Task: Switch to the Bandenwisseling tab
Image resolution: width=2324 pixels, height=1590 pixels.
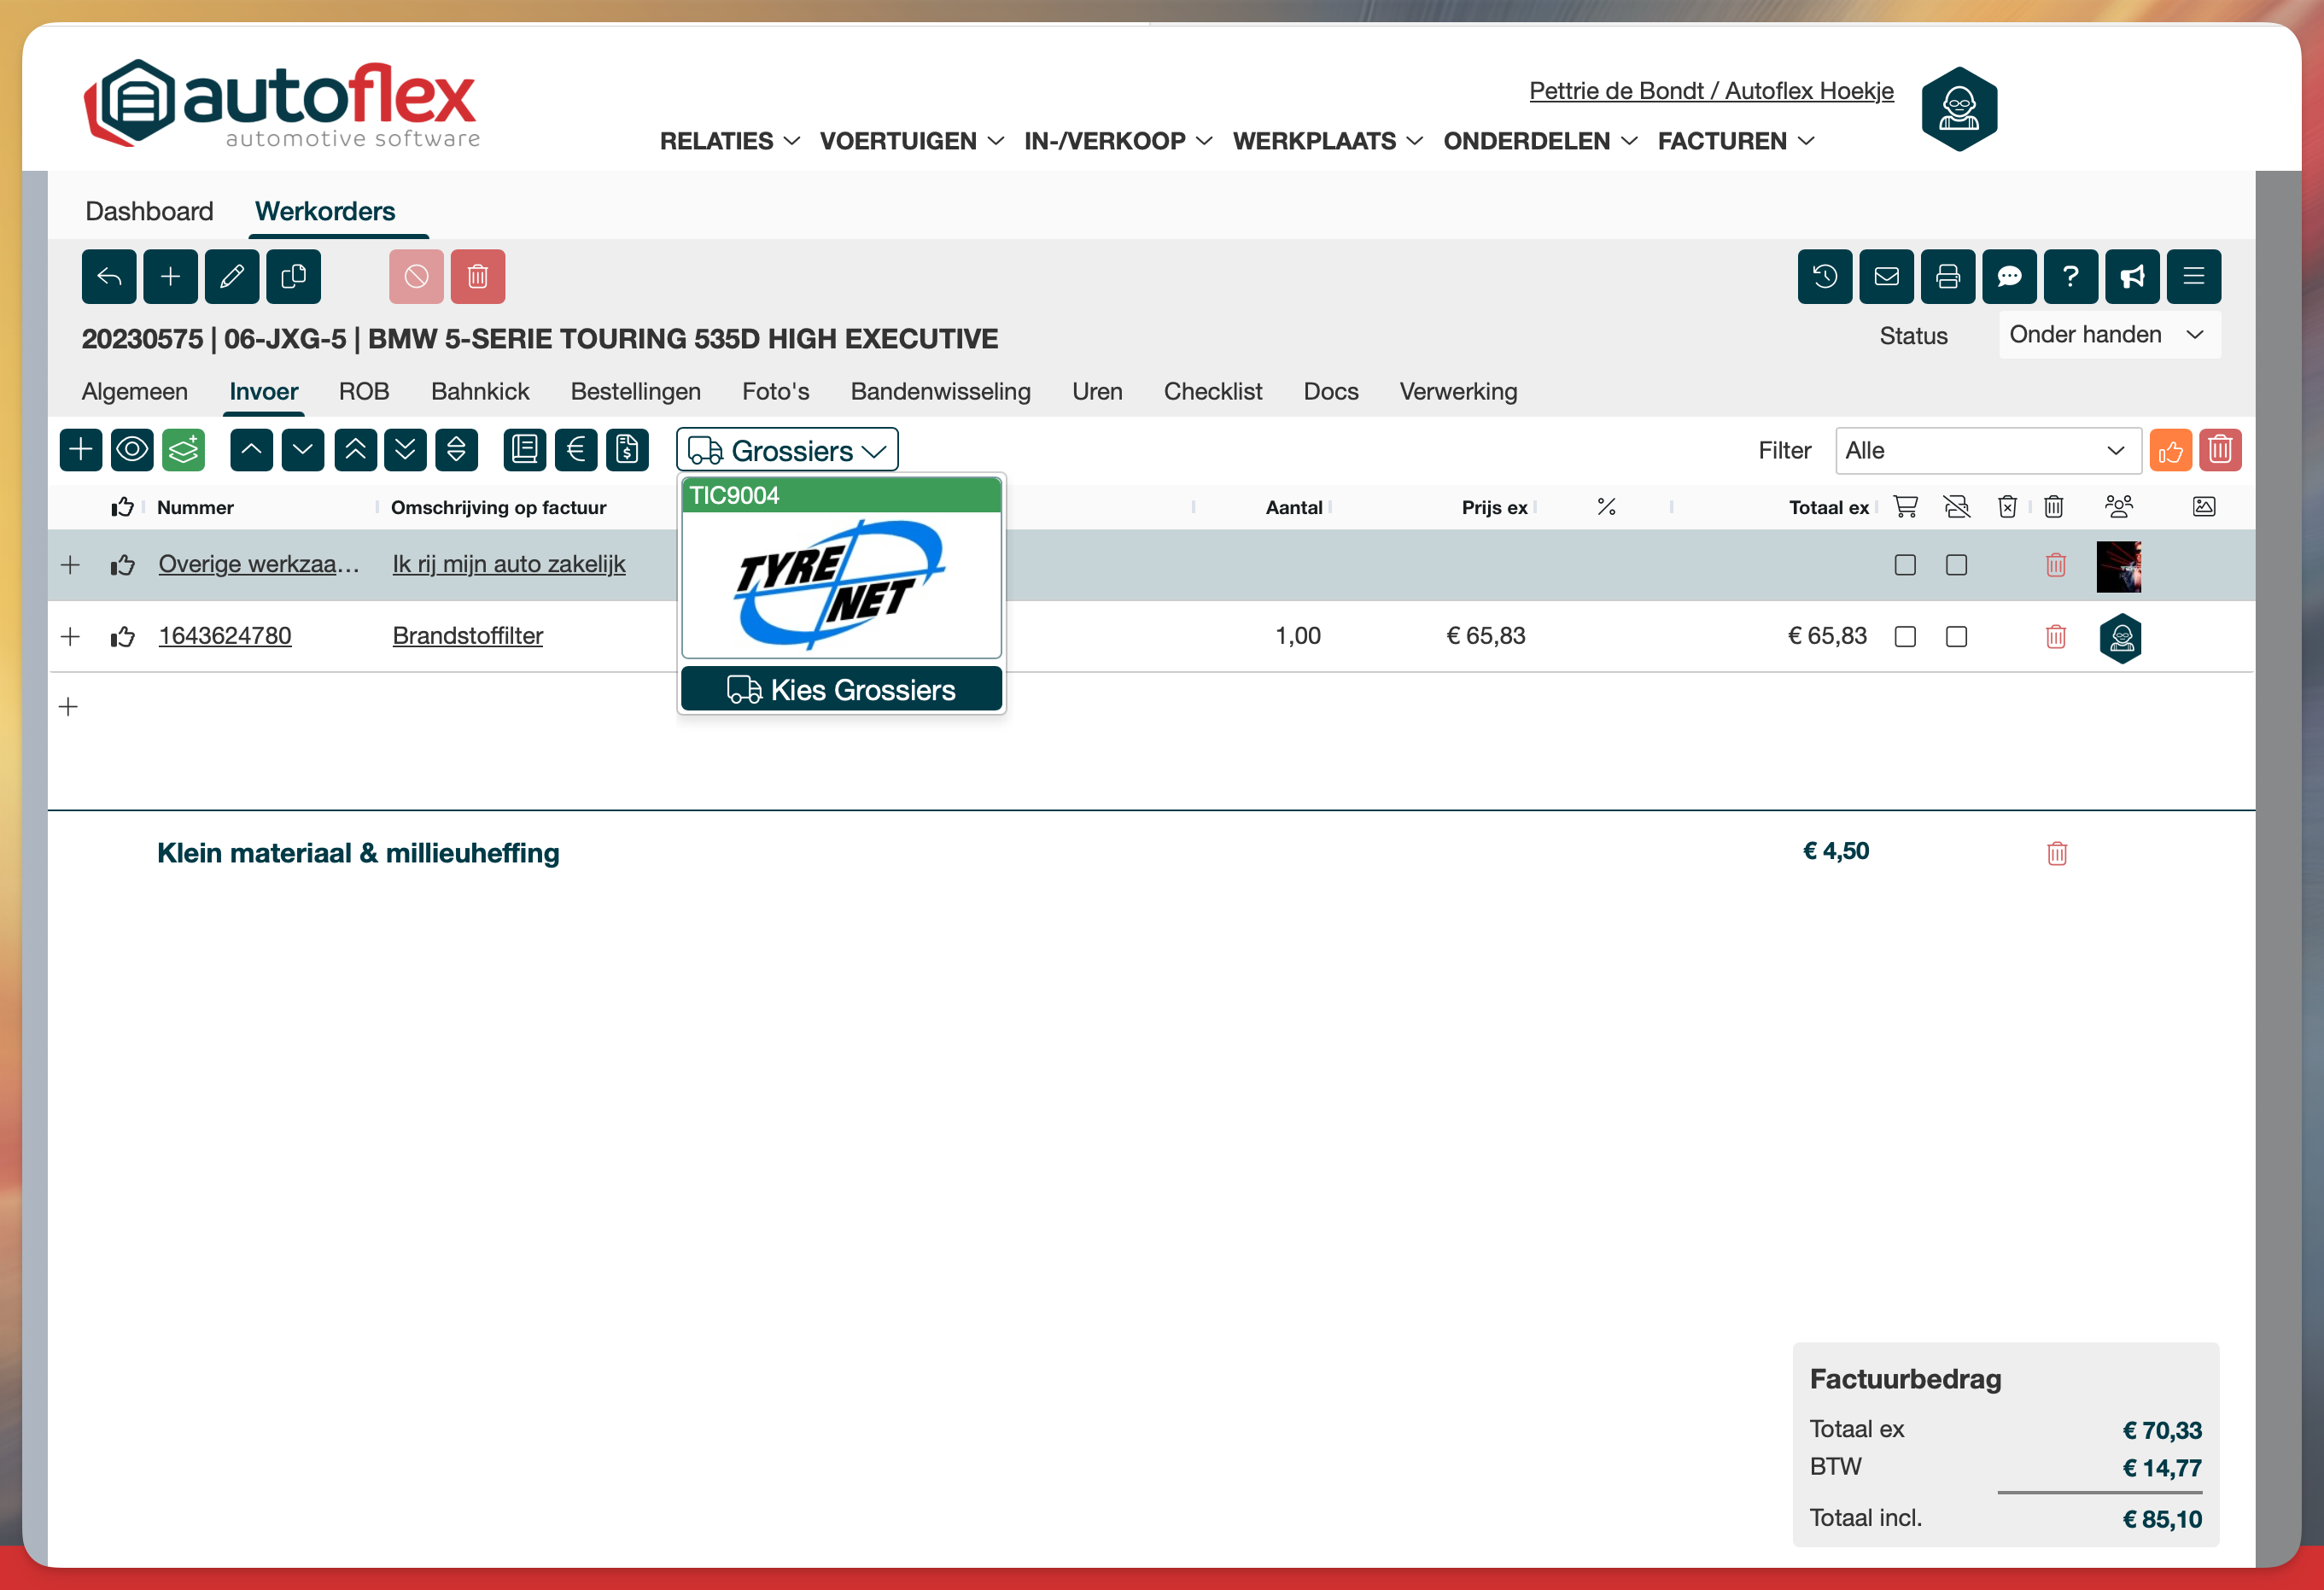Action: pyautogui.click(x=940, y=392)
